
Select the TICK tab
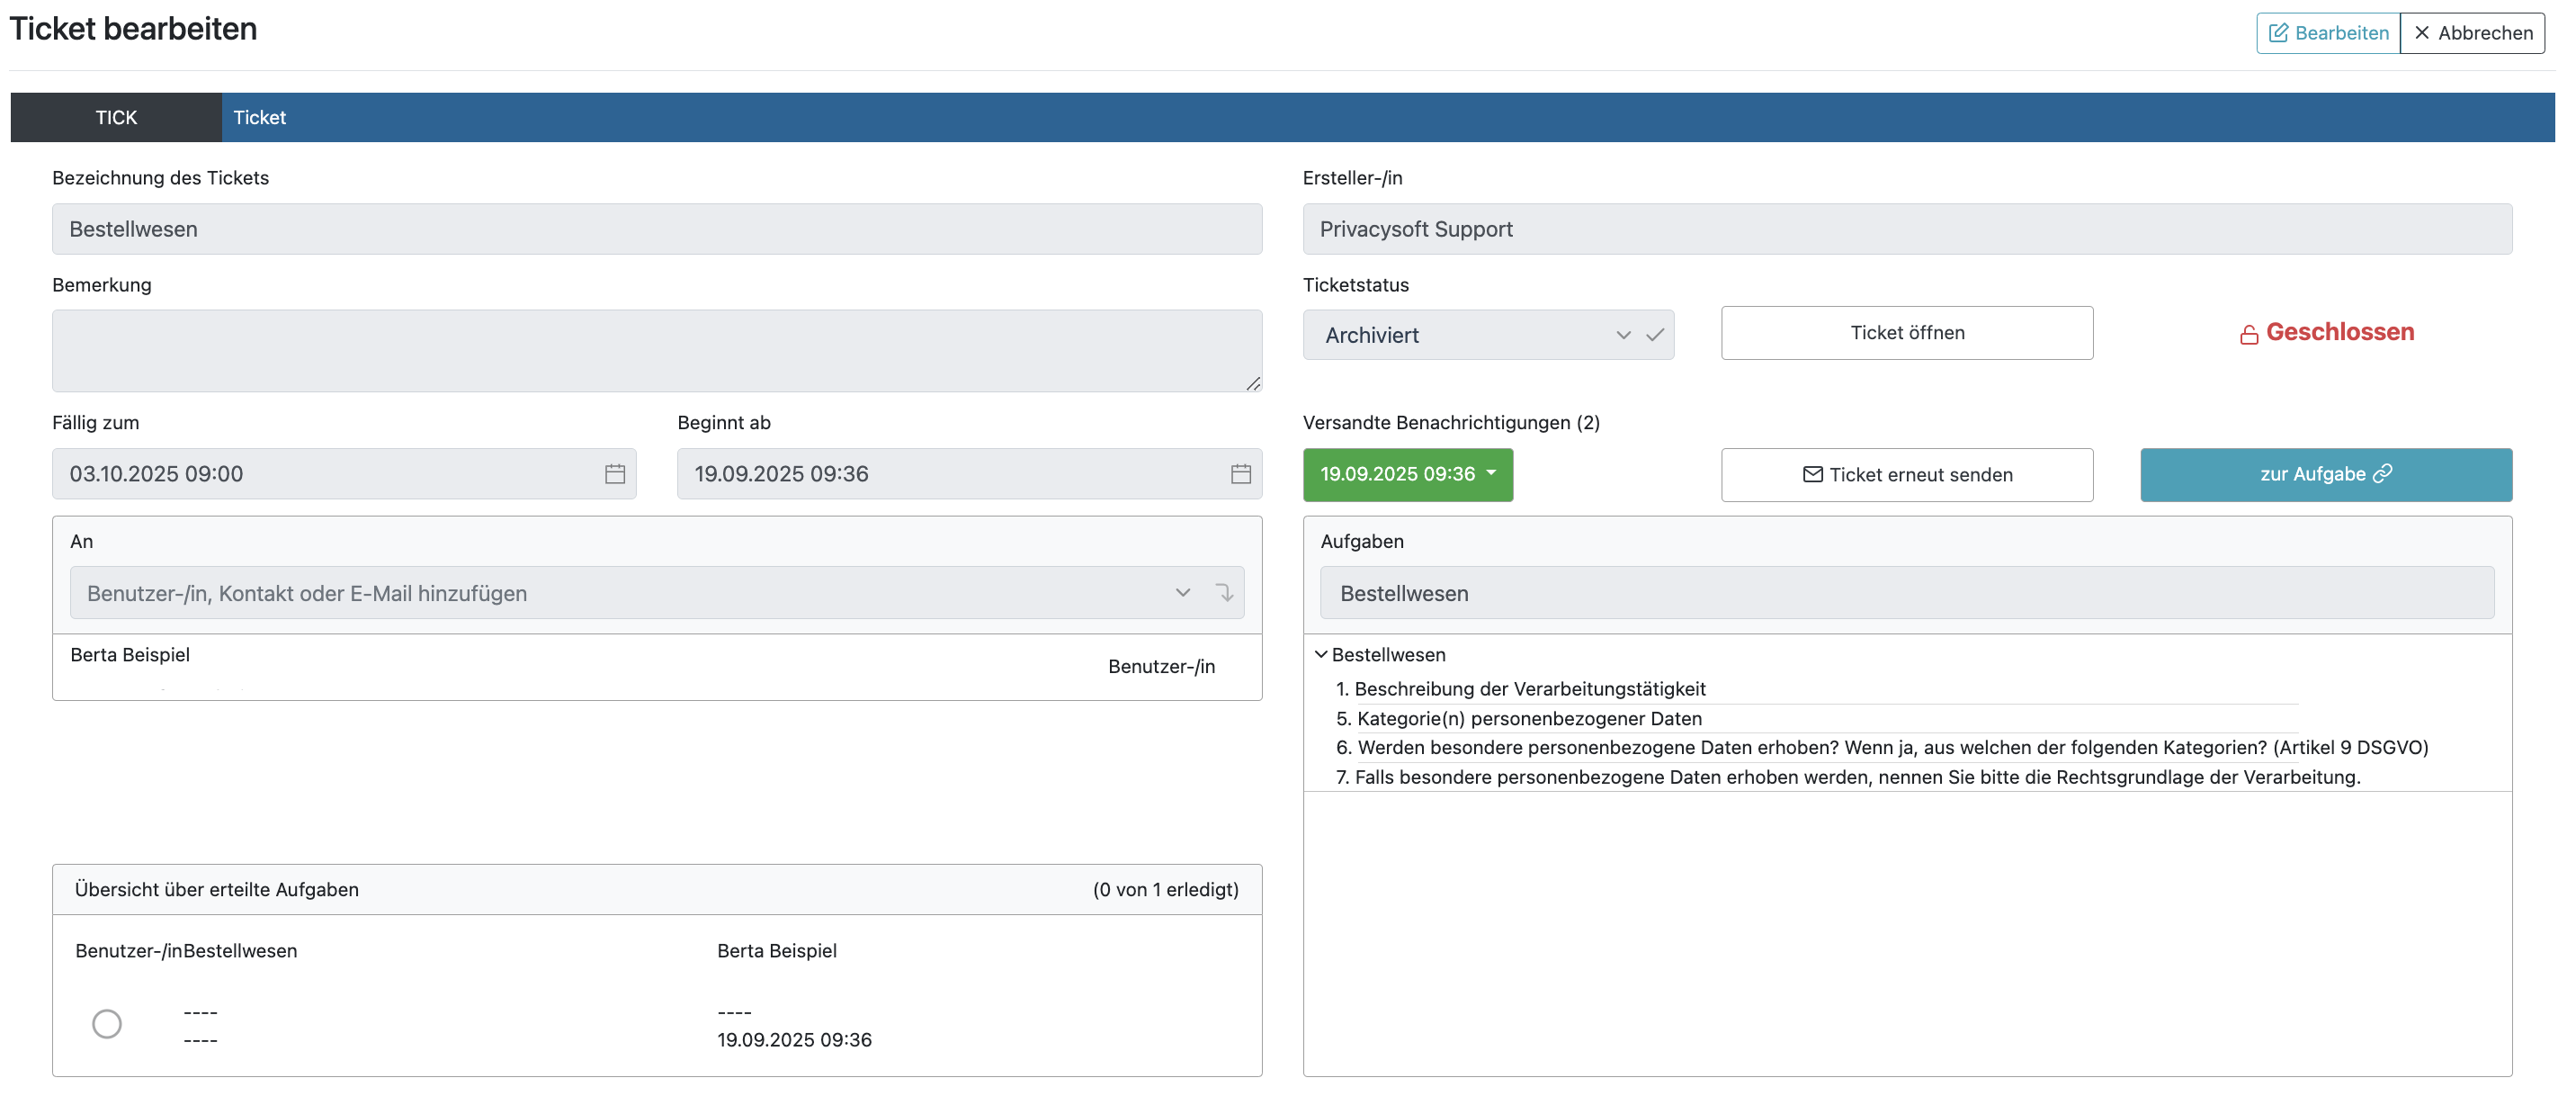(x=116, y=117)
